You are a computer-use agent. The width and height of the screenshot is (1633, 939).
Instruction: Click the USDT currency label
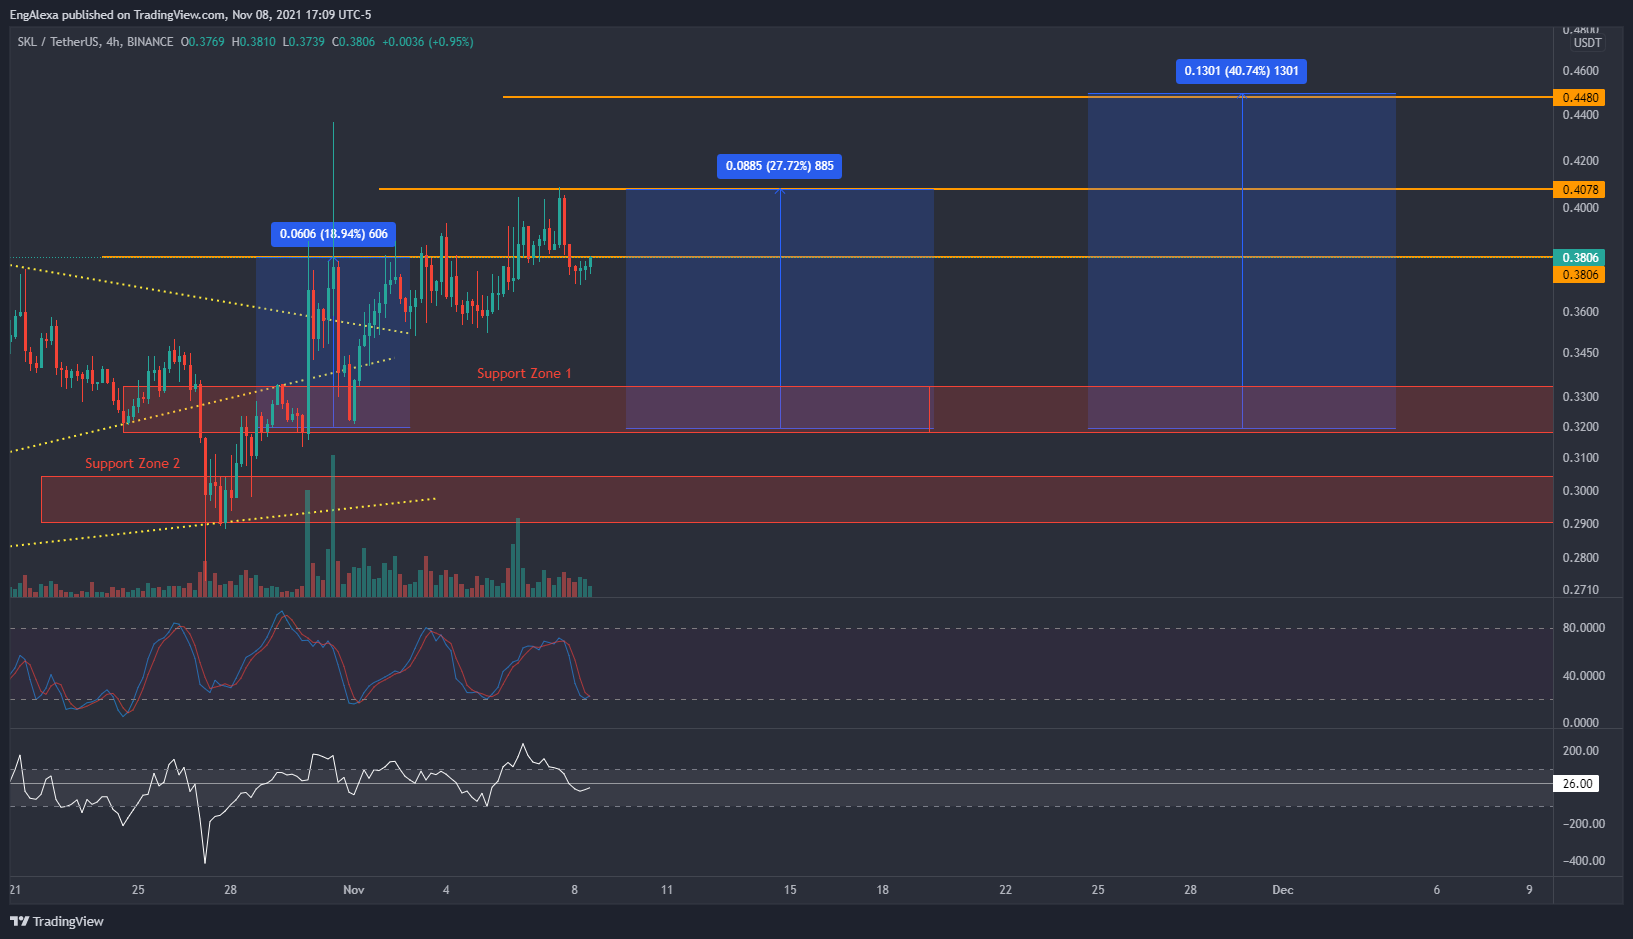[x=1587, y=43]
